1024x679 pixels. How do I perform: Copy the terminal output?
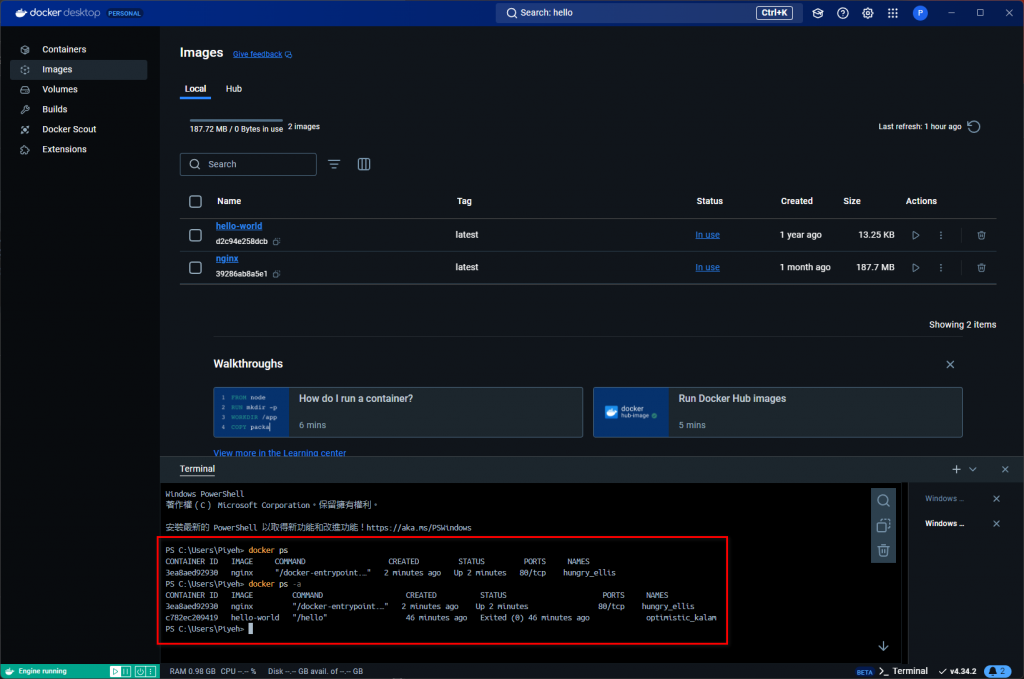point(883,526)
